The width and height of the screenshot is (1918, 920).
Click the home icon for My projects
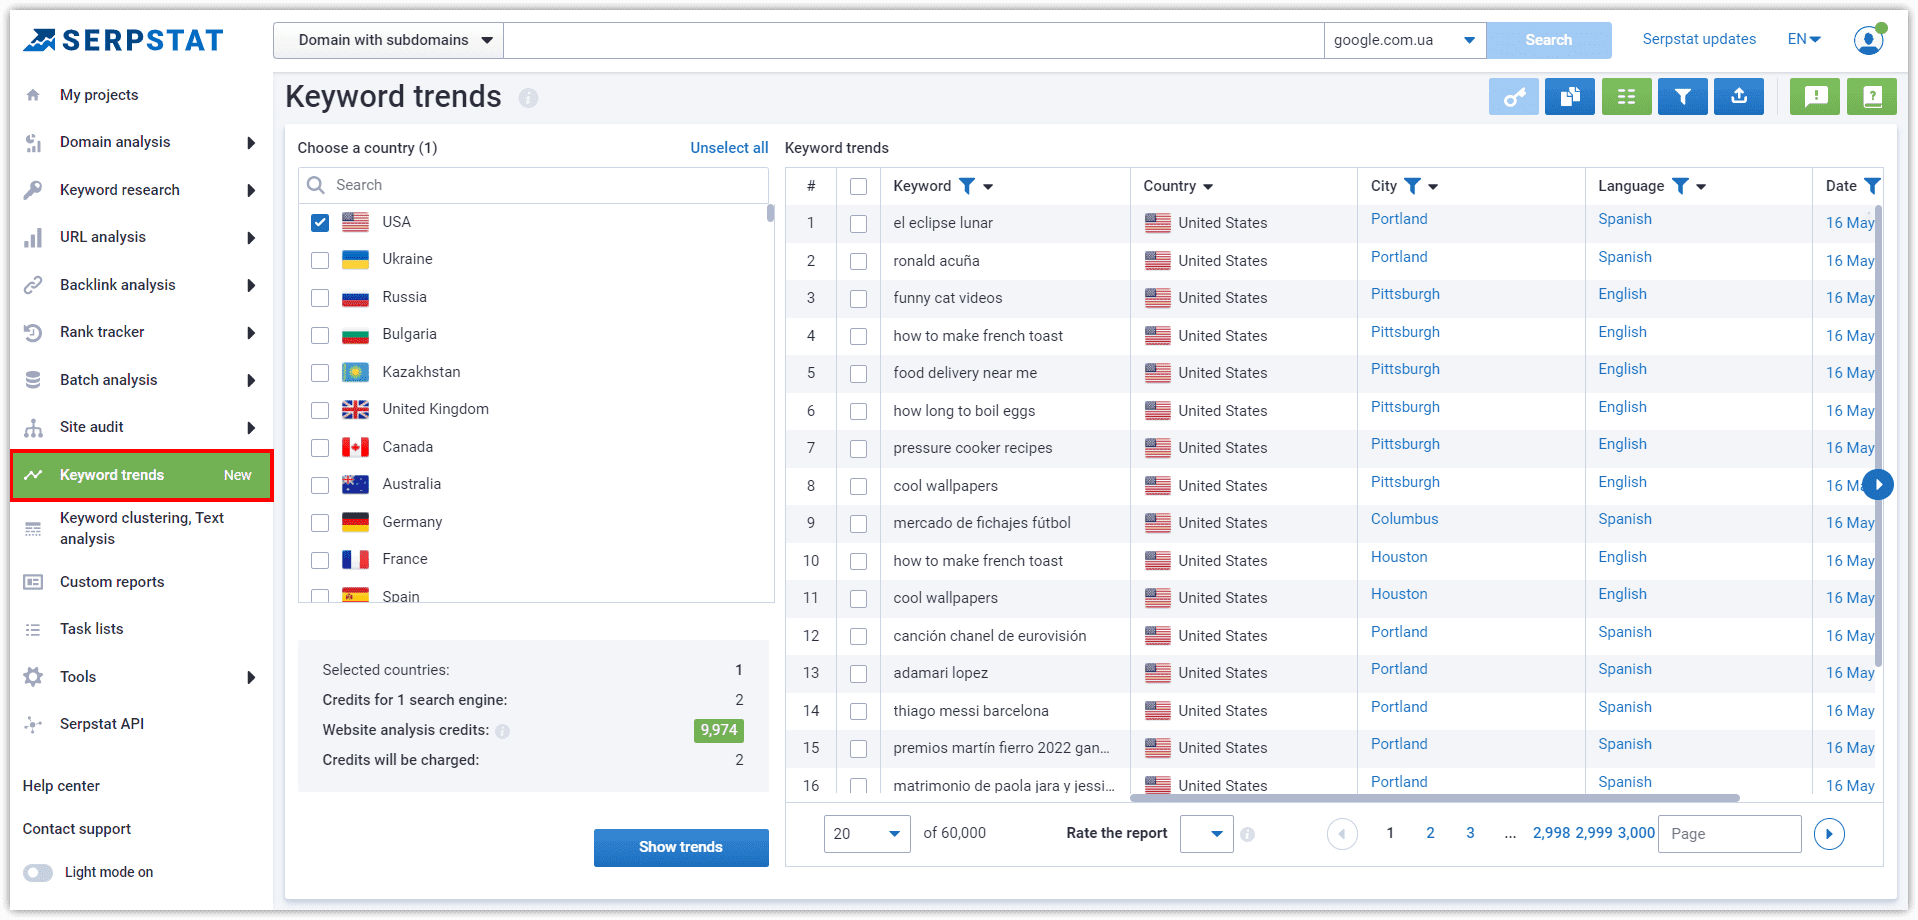33,95
